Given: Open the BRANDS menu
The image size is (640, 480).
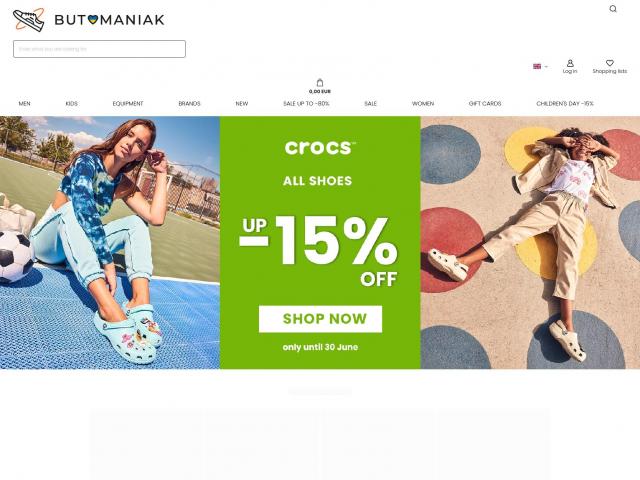Looking at the screenshot, I should pos(189,104).
